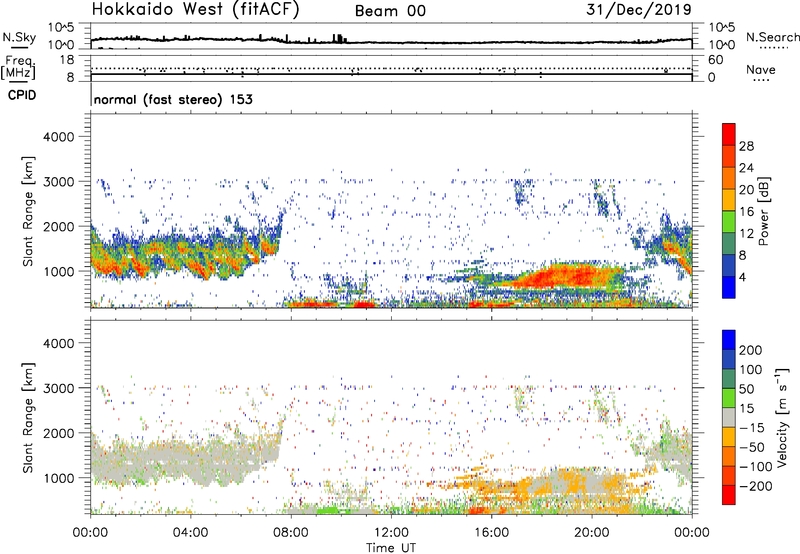Click the '04:00' time tick label
This screenshot has width=800, height=554.
(191, 533)
